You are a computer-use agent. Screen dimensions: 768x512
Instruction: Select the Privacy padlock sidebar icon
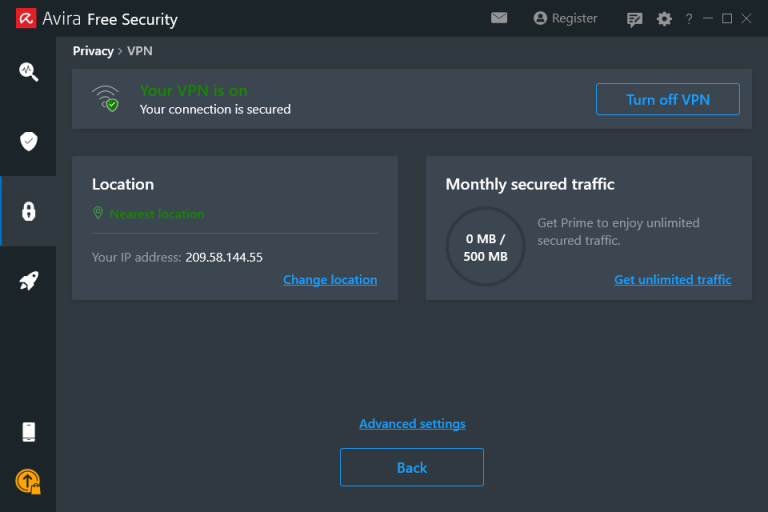[28, 211]
